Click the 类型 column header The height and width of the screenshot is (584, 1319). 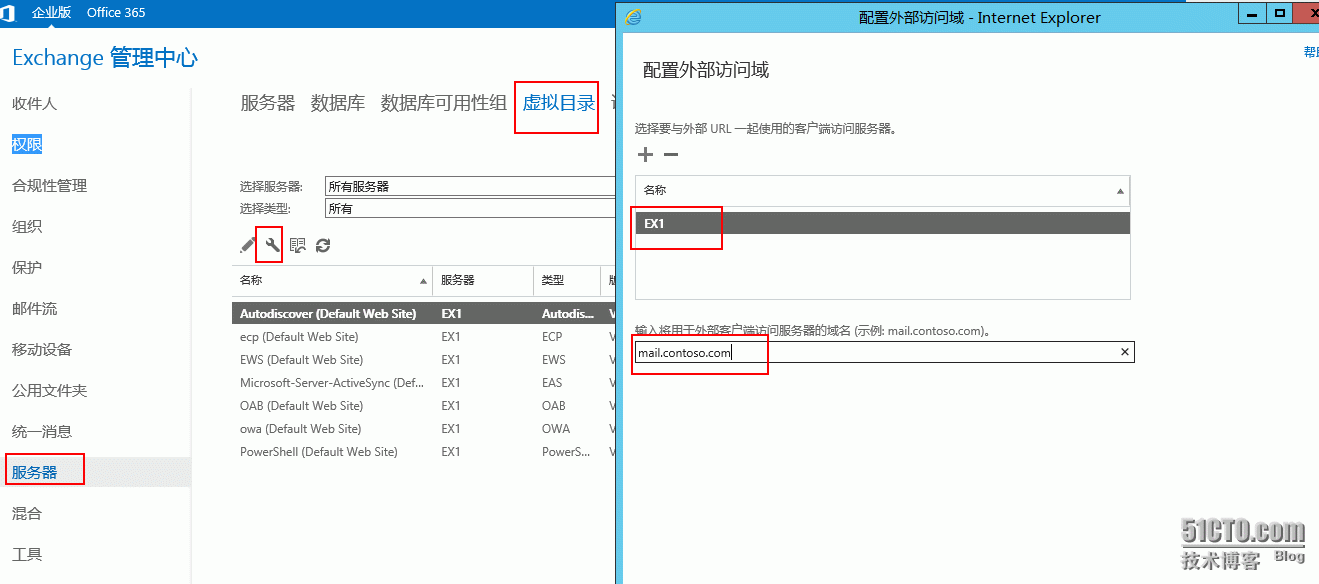566,280
